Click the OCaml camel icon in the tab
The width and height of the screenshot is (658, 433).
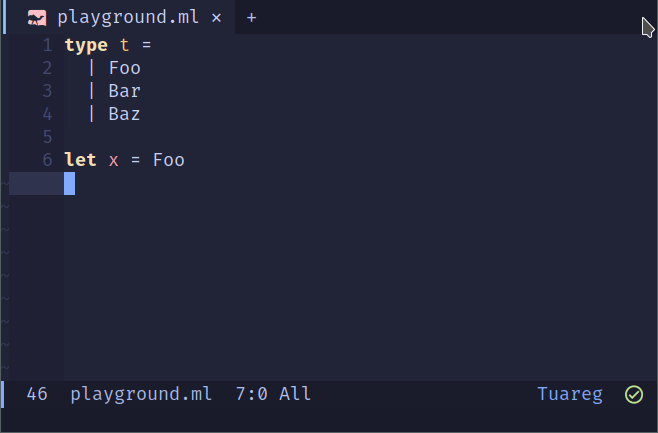point(37,18)
